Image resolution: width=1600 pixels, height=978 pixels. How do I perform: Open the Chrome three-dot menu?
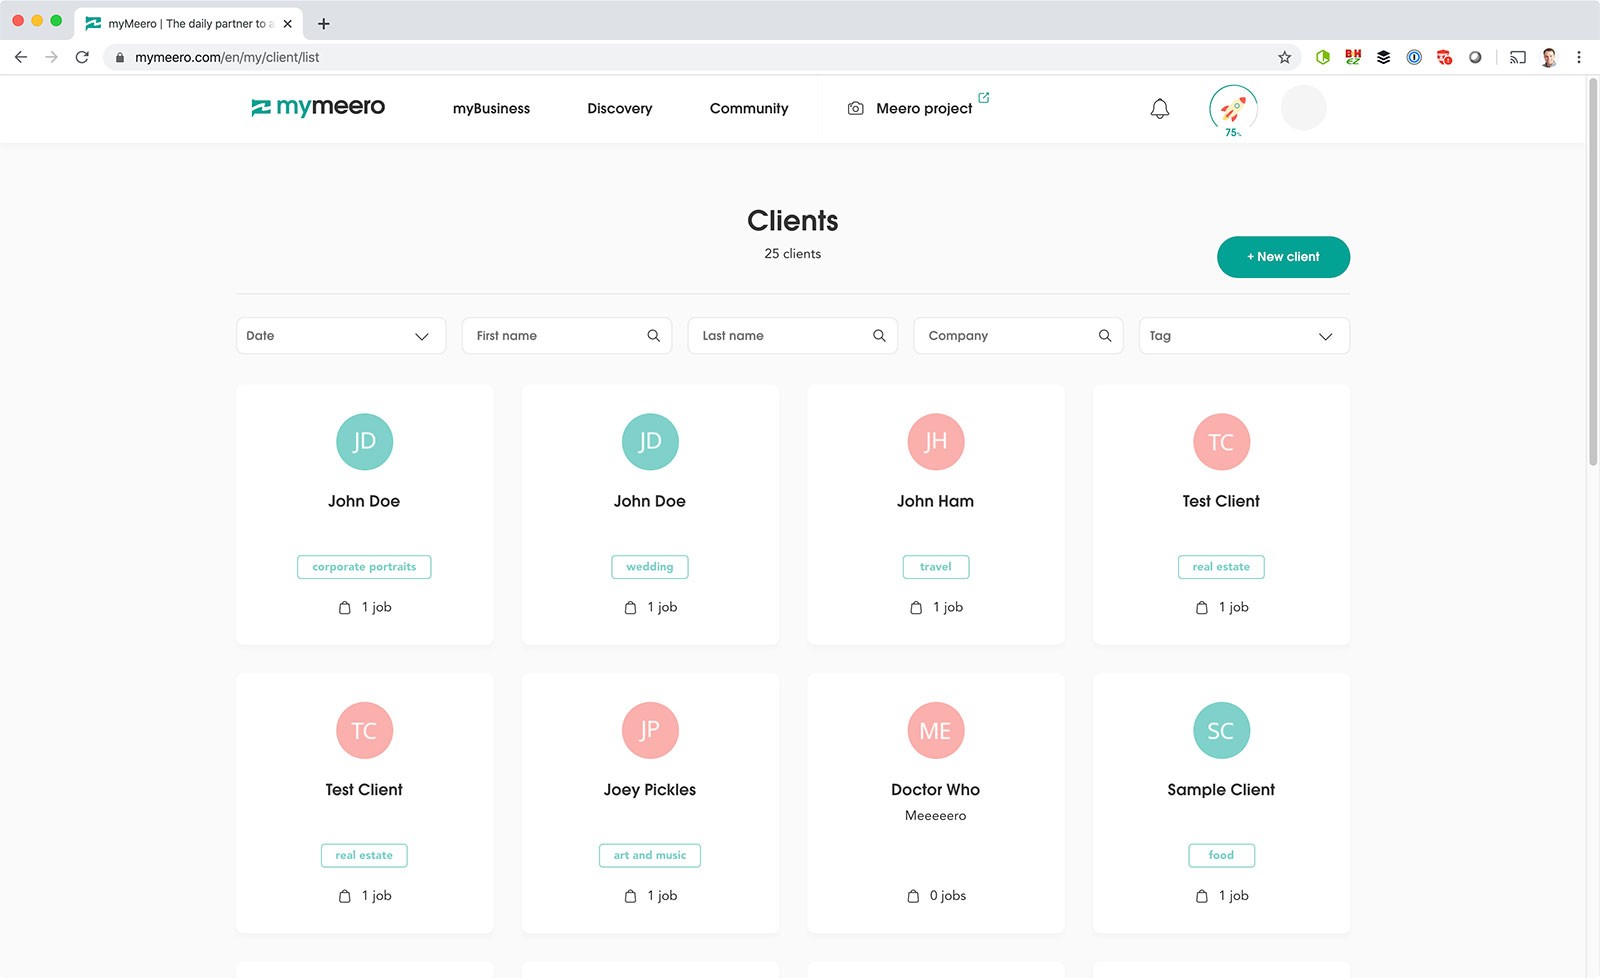tap(1579, 57)
